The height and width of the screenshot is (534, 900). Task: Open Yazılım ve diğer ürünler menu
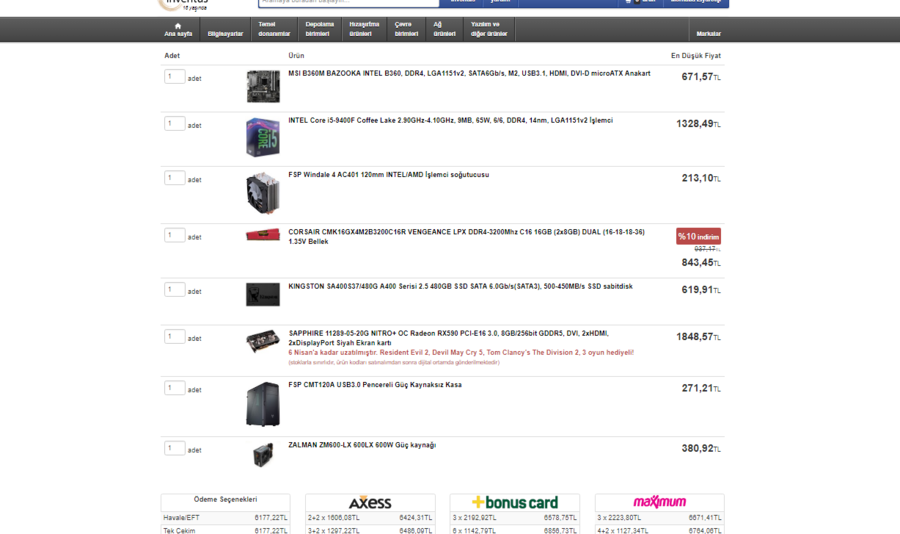pos(488,29)
